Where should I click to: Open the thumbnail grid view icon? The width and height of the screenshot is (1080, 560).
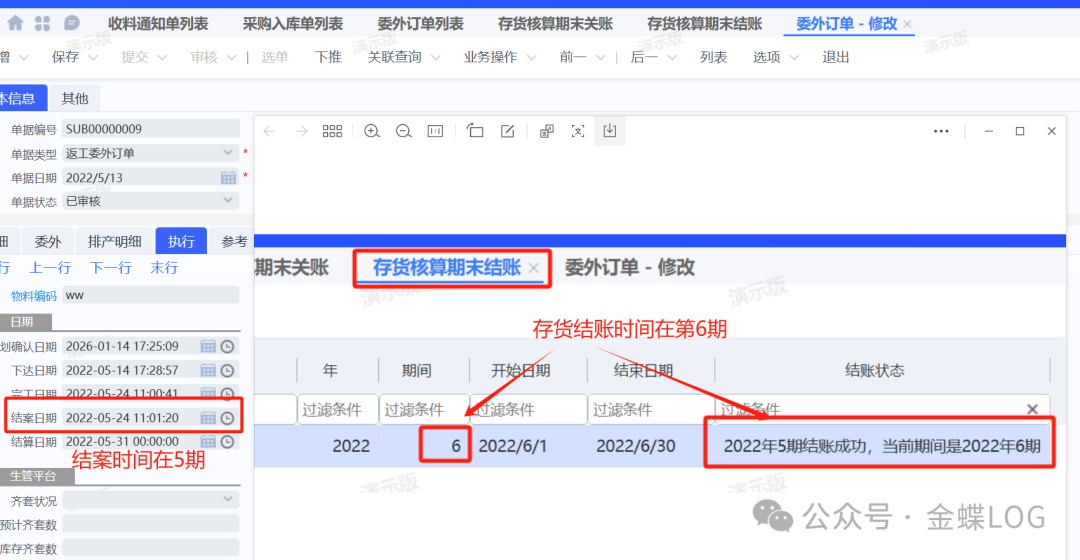point(332,131)
